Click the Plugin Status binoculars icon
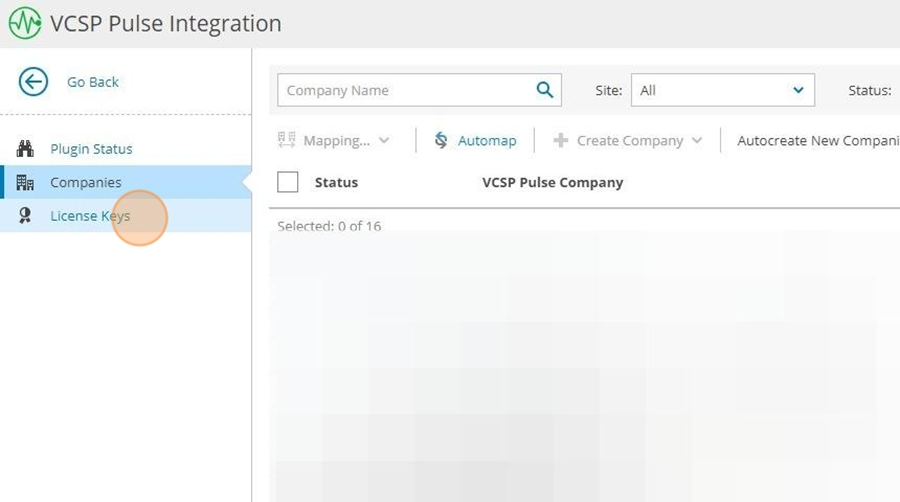 pyautogui.click(x=25, y=149)
